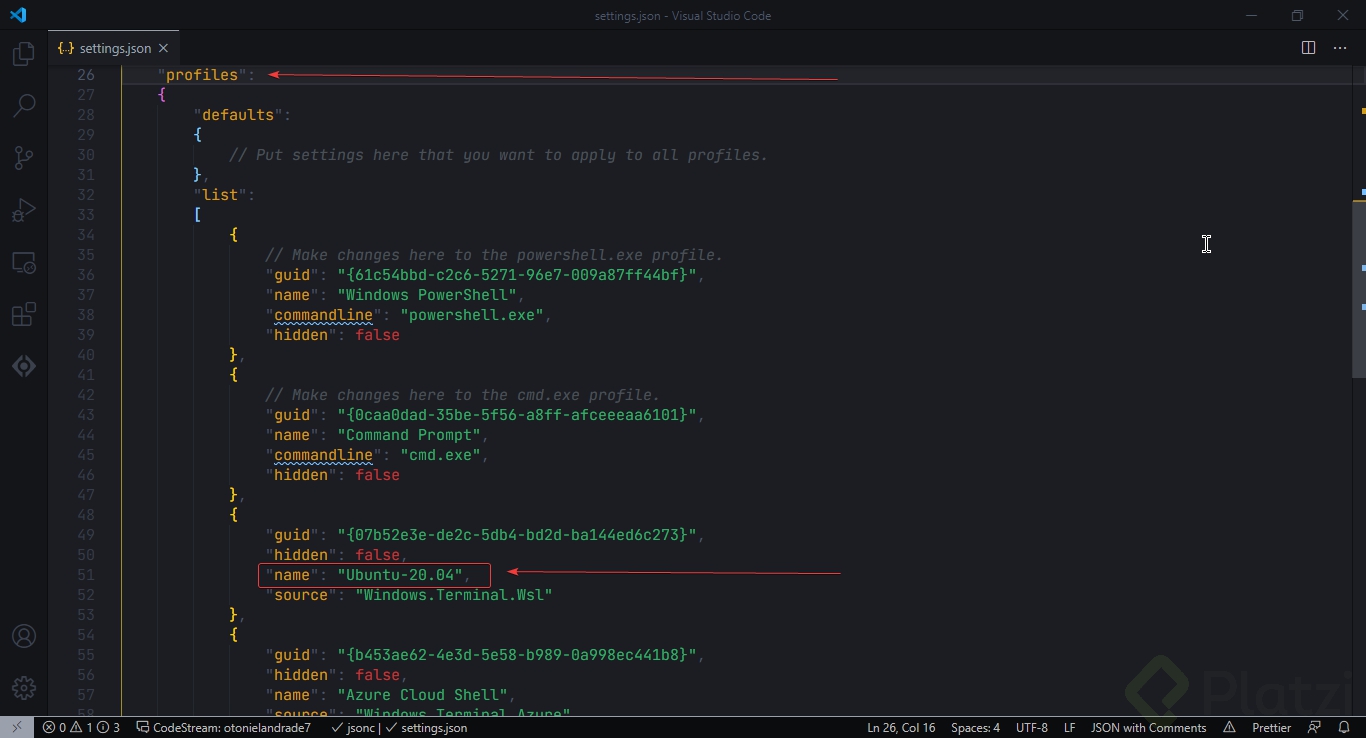
Task: Change language mode JSON with Comments
Action: [1149, 728]
